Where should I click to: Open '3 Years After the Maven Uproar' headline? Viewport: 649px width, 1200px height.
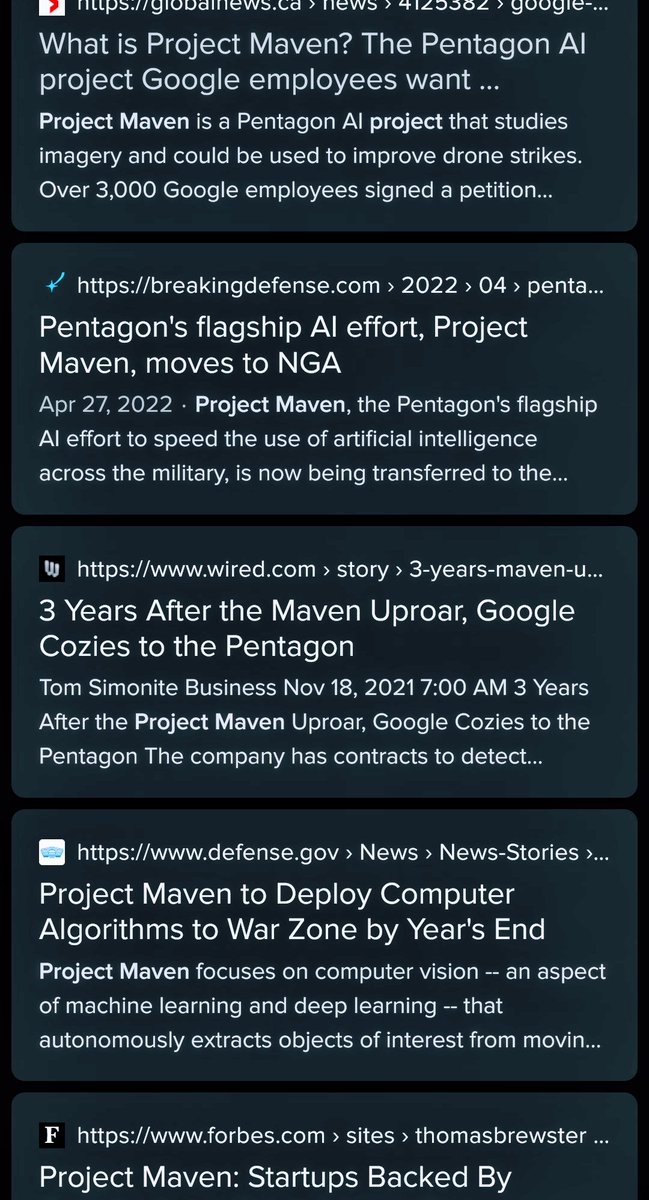306,628
